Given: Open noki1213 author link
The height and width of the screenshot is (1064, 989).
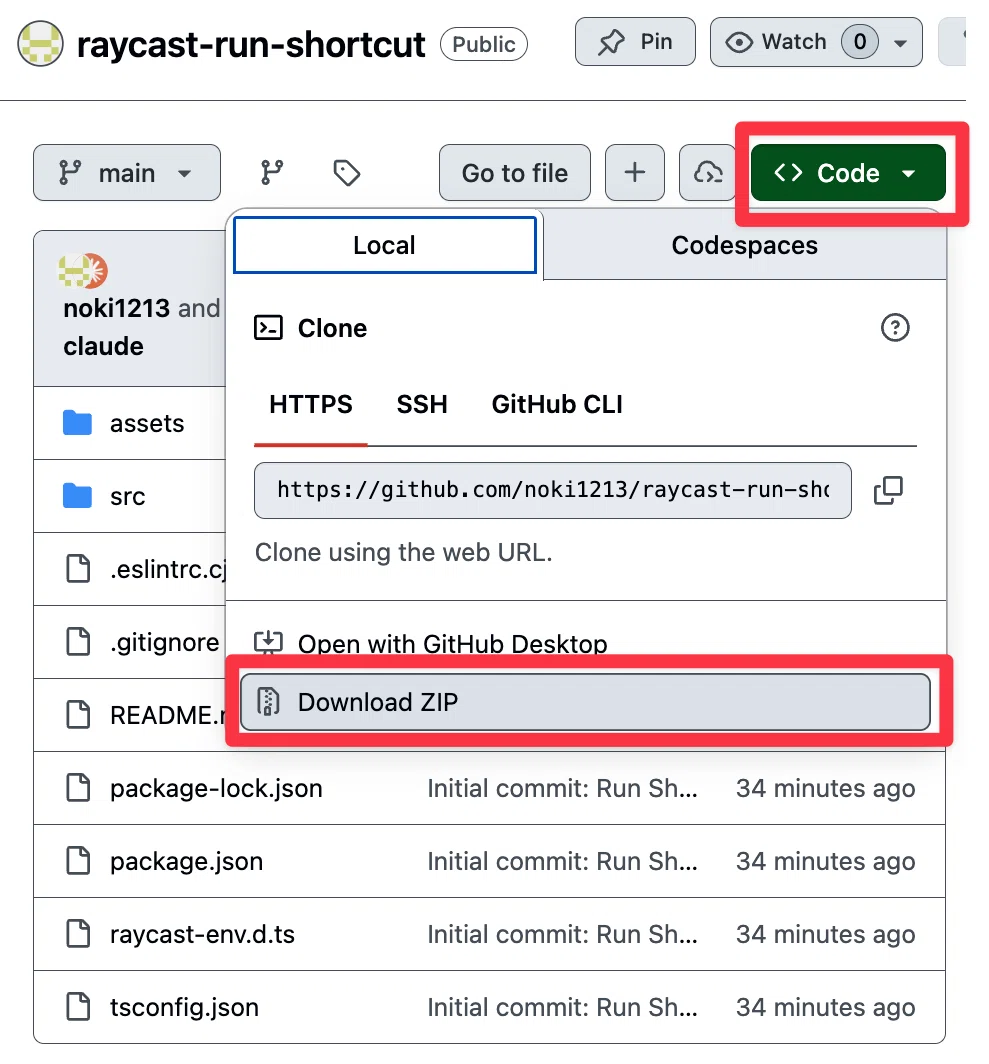Looking at the screenshot, I should [x=117, y=308].
